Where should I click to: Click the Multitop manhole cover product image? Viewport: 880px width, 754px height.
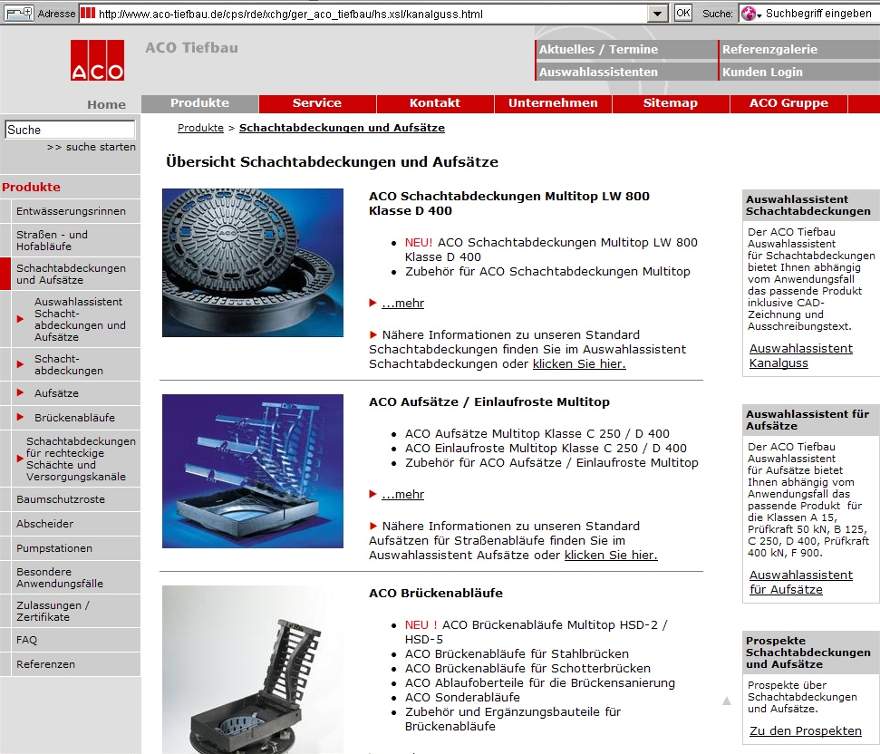click(x=252, y=262)
